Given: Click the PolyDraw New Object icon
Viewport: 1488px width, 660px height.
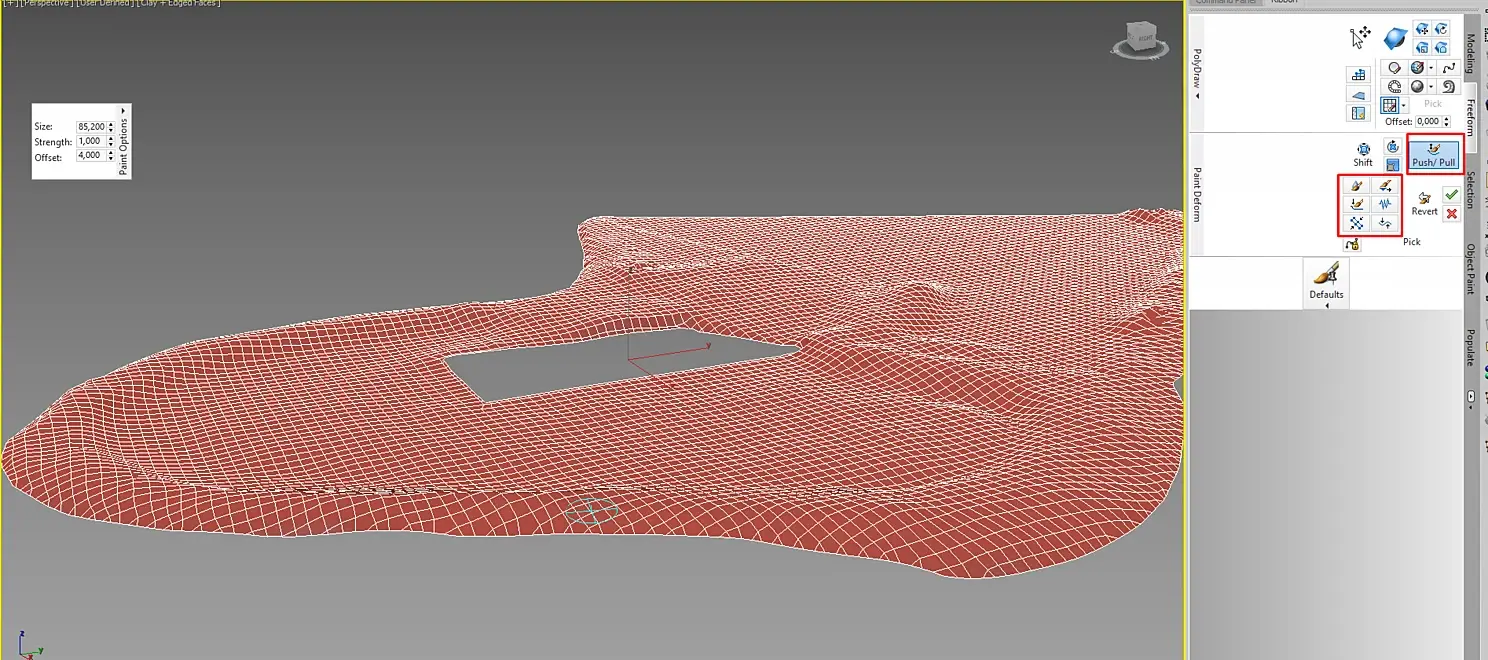Looking at the screenshot, I should (1358, 75).
